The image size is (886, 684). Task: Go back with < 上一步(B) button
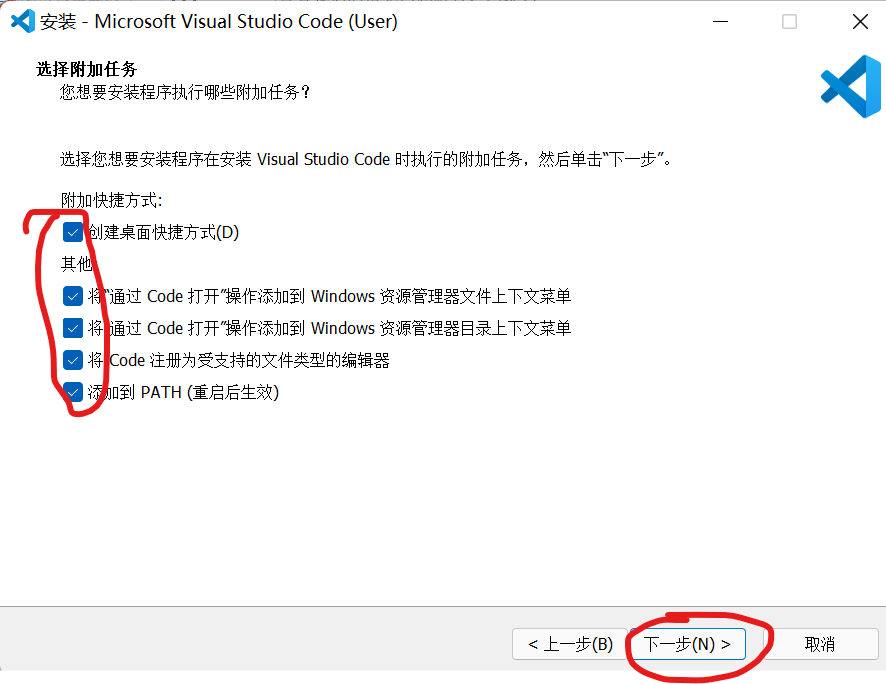tap(570, 644)
